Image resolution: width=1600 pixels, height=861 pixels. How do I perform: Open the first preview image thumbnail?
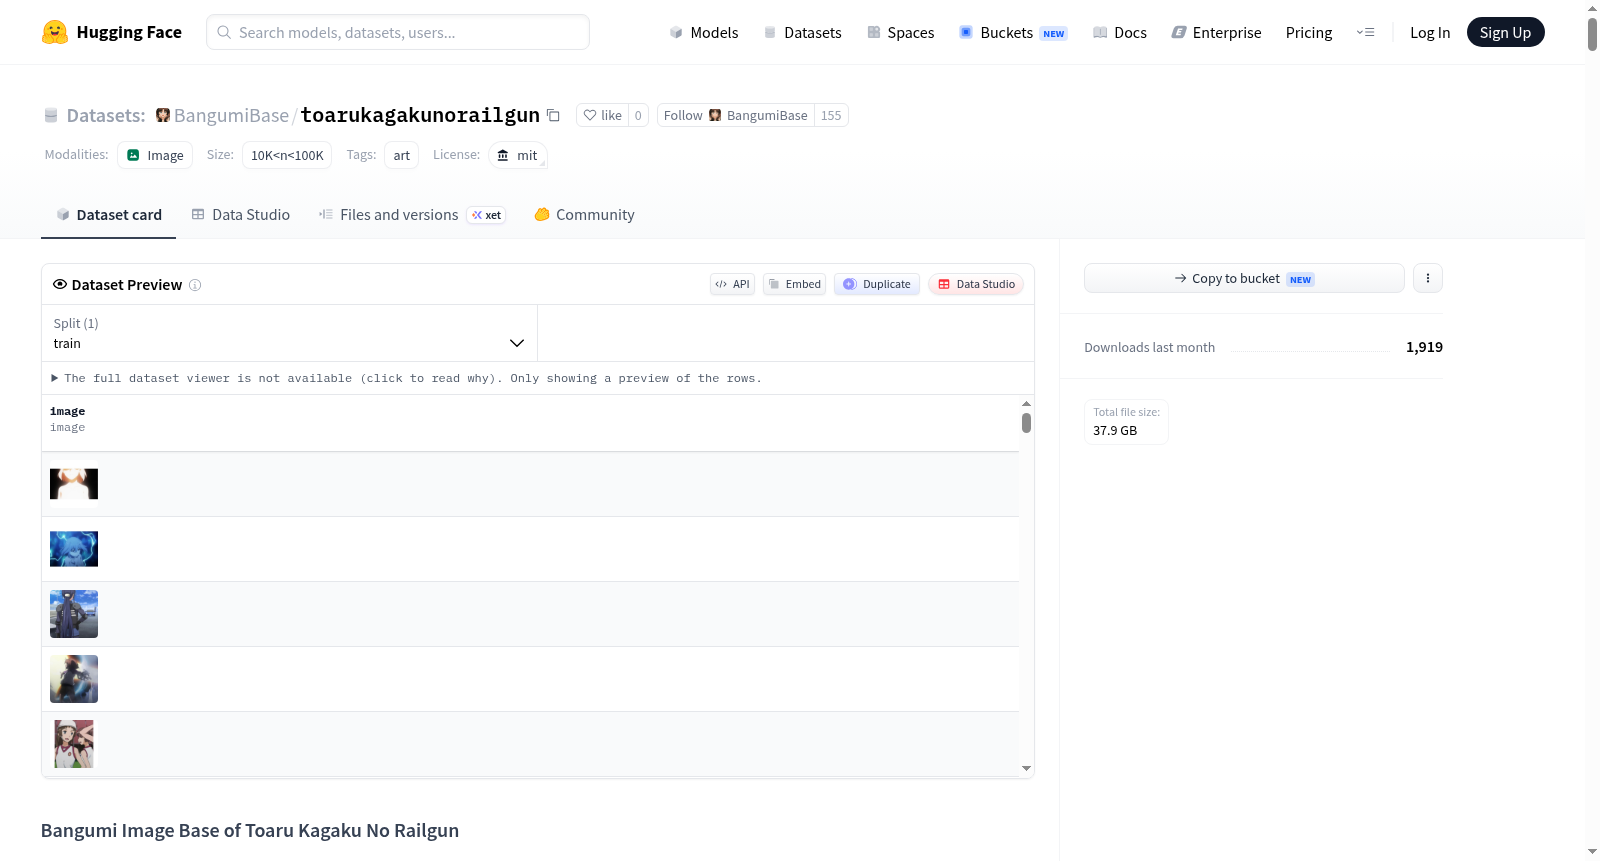(x=74, y=484)
